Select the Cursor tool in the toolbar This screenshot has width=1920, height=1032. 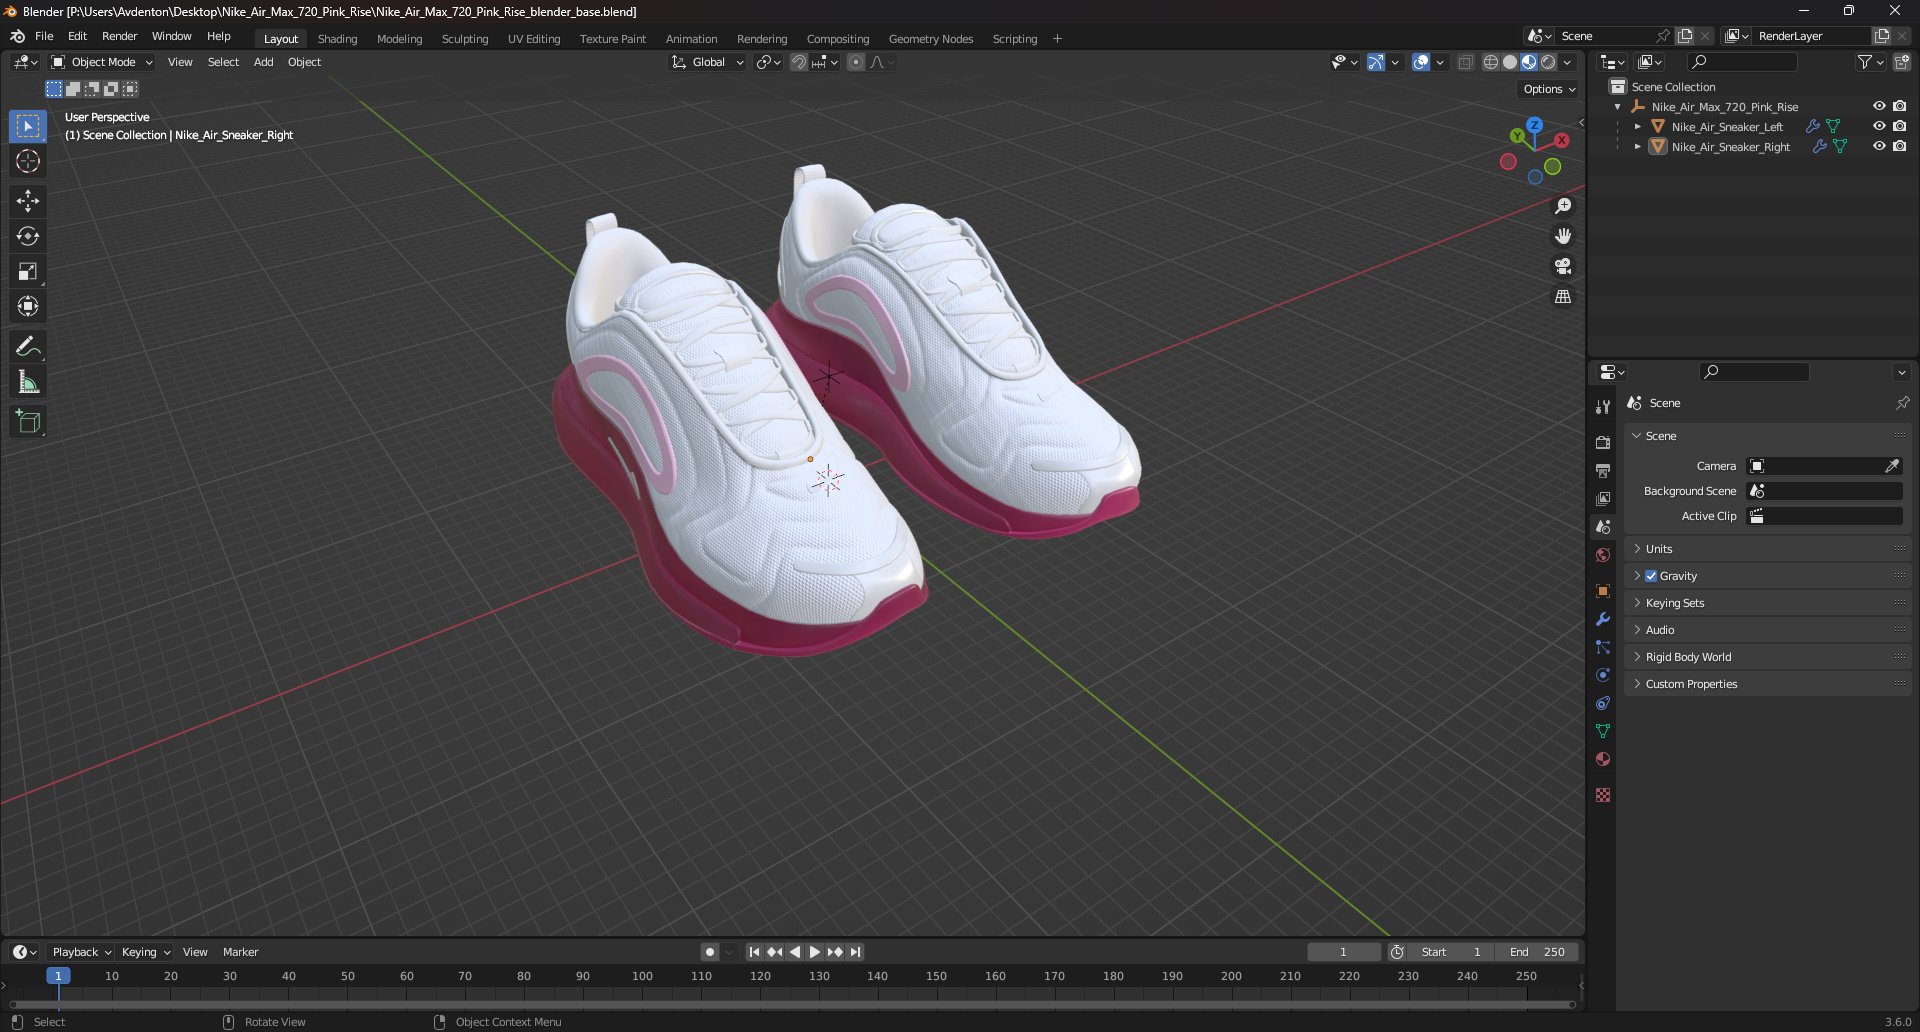pos(28,161)
